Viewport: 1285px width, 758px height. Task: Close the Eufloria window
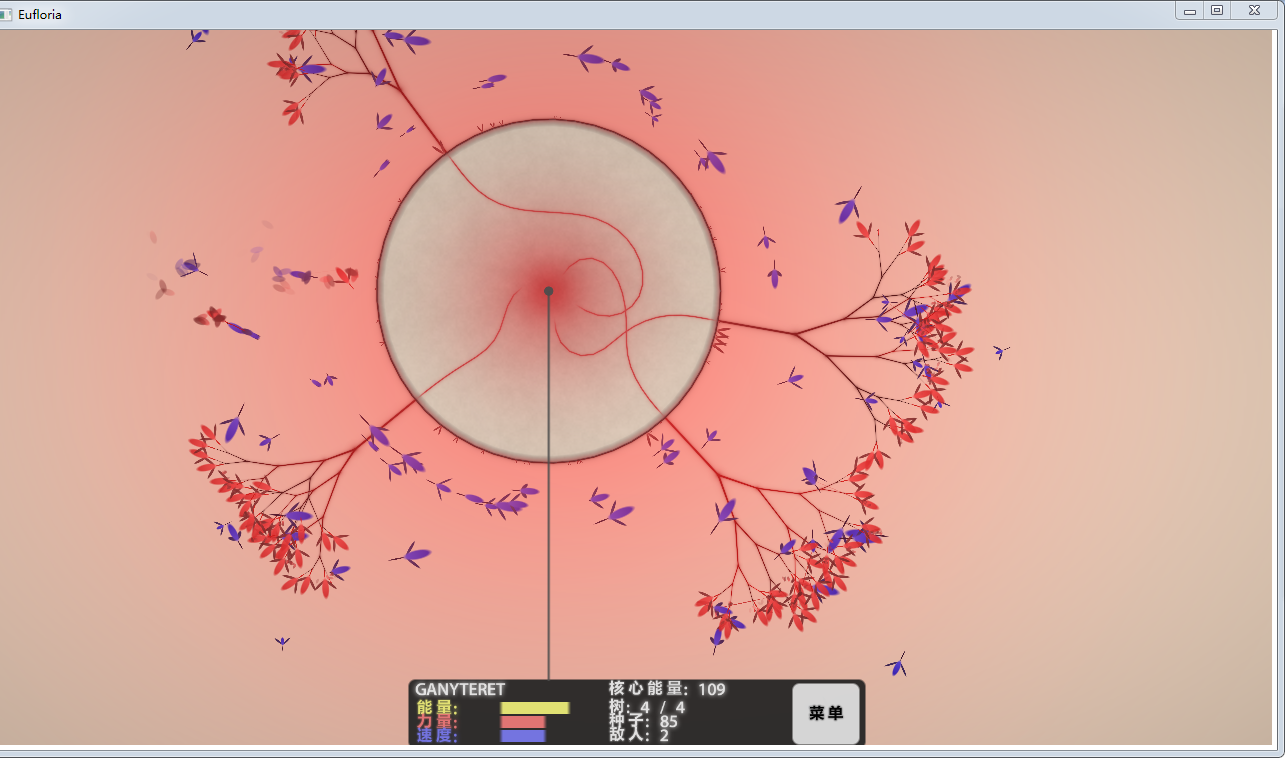click(x=1254, y=10)
